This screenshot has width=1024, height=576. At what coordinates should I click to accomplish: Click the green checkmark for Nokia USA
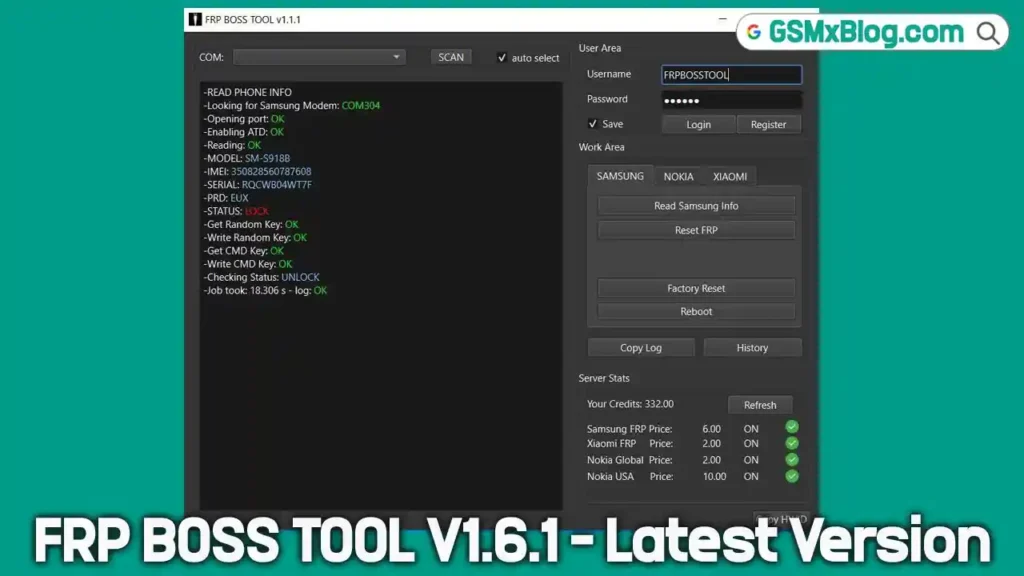[x=791, y=476]
